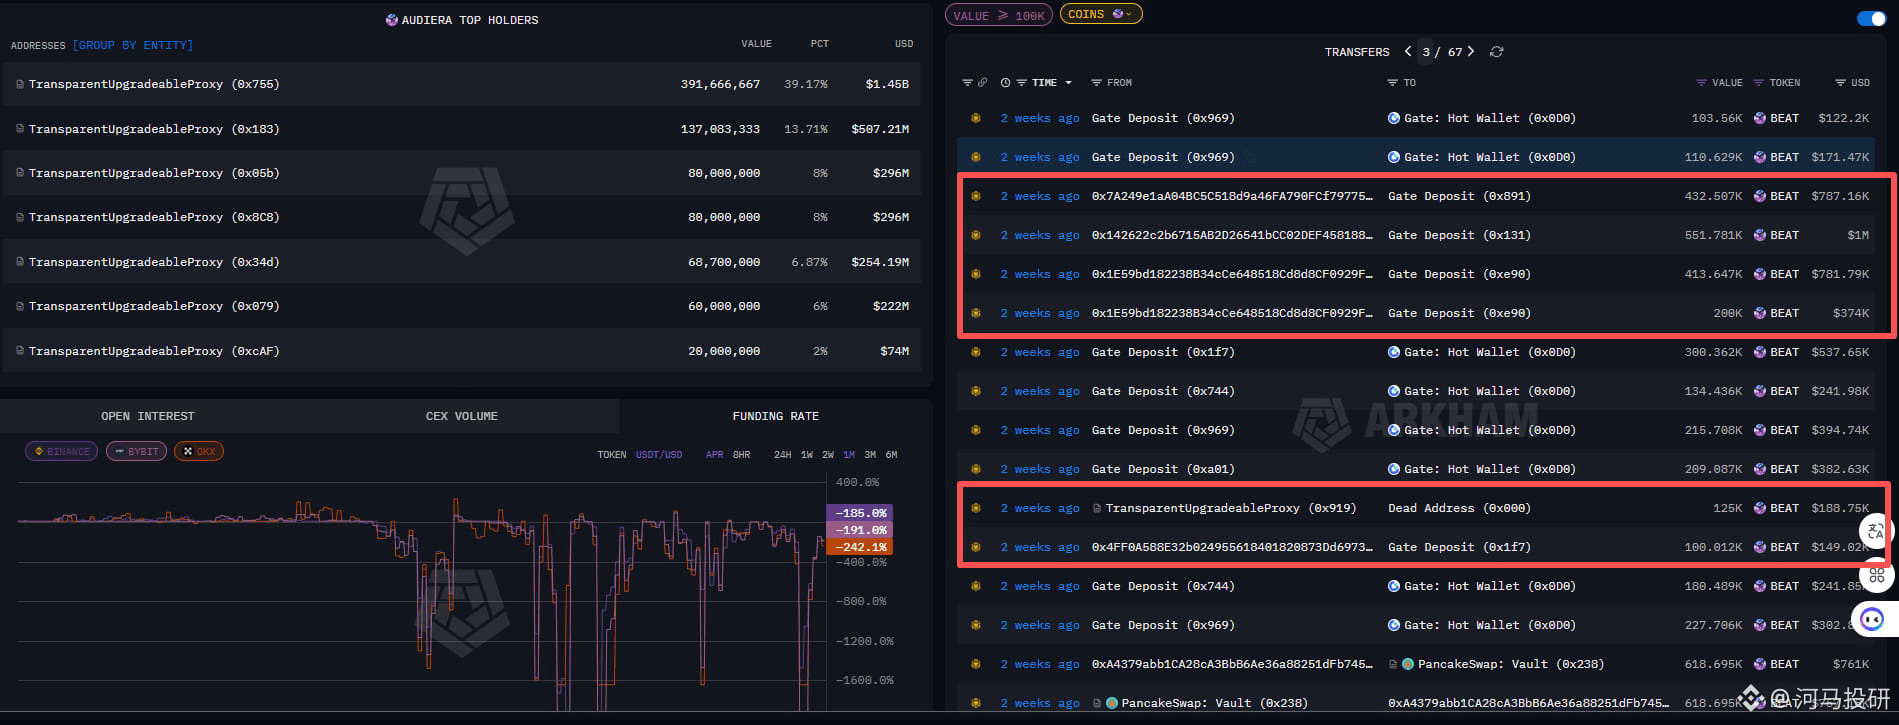Click the PancakeSwap logo in the $761K row
Screen dimensions: 1899x725
click(x=1408, y=664)
